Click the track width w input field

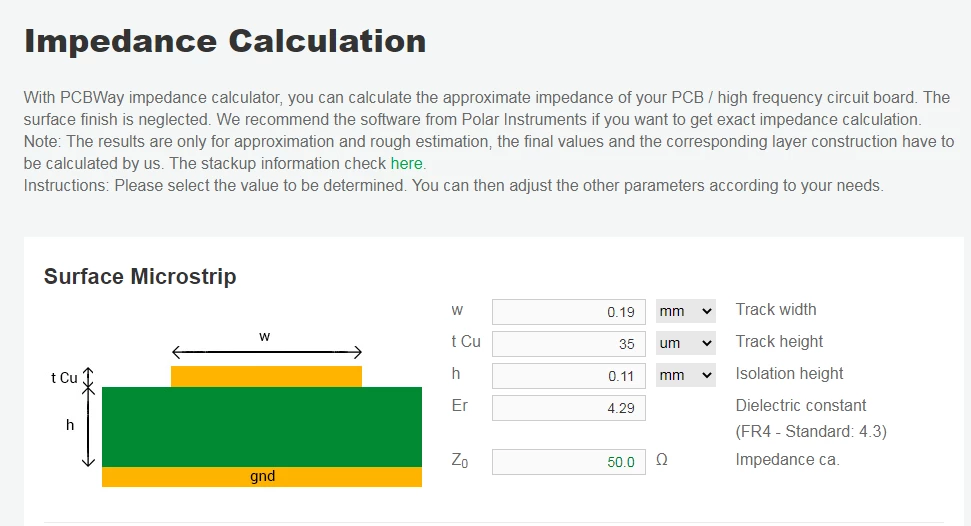pyautogui.click(x=568, y=312)
